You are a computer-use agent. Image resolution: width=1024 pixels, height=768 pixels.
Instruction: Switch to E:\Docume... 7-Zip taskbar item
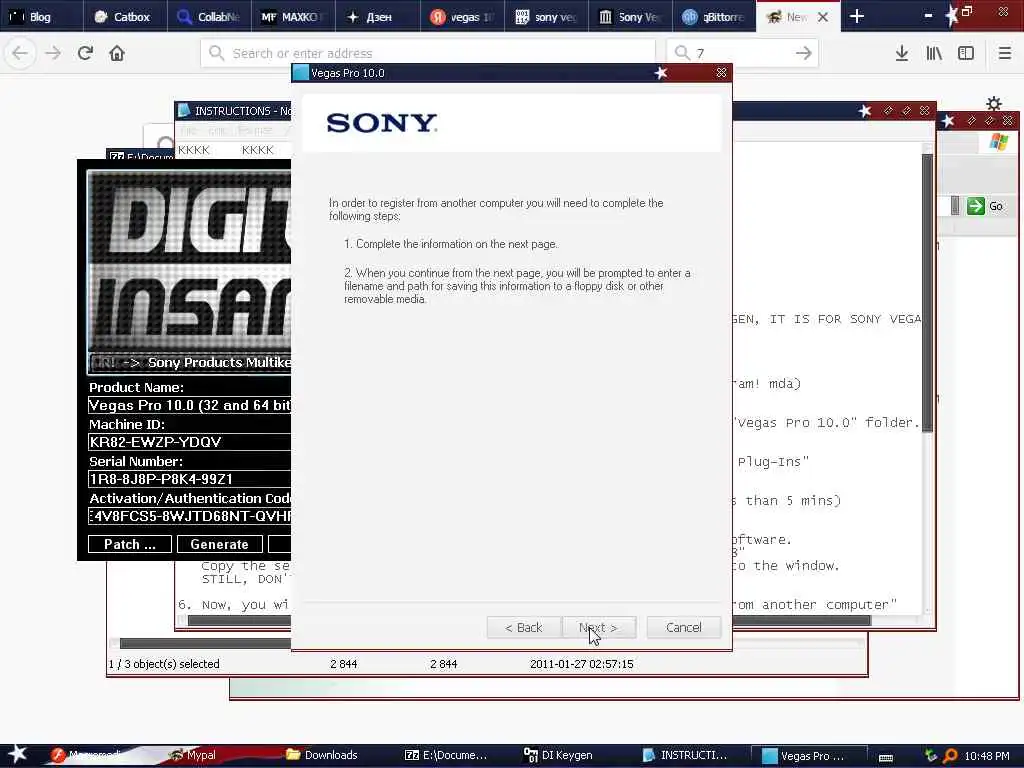point(446,755)
